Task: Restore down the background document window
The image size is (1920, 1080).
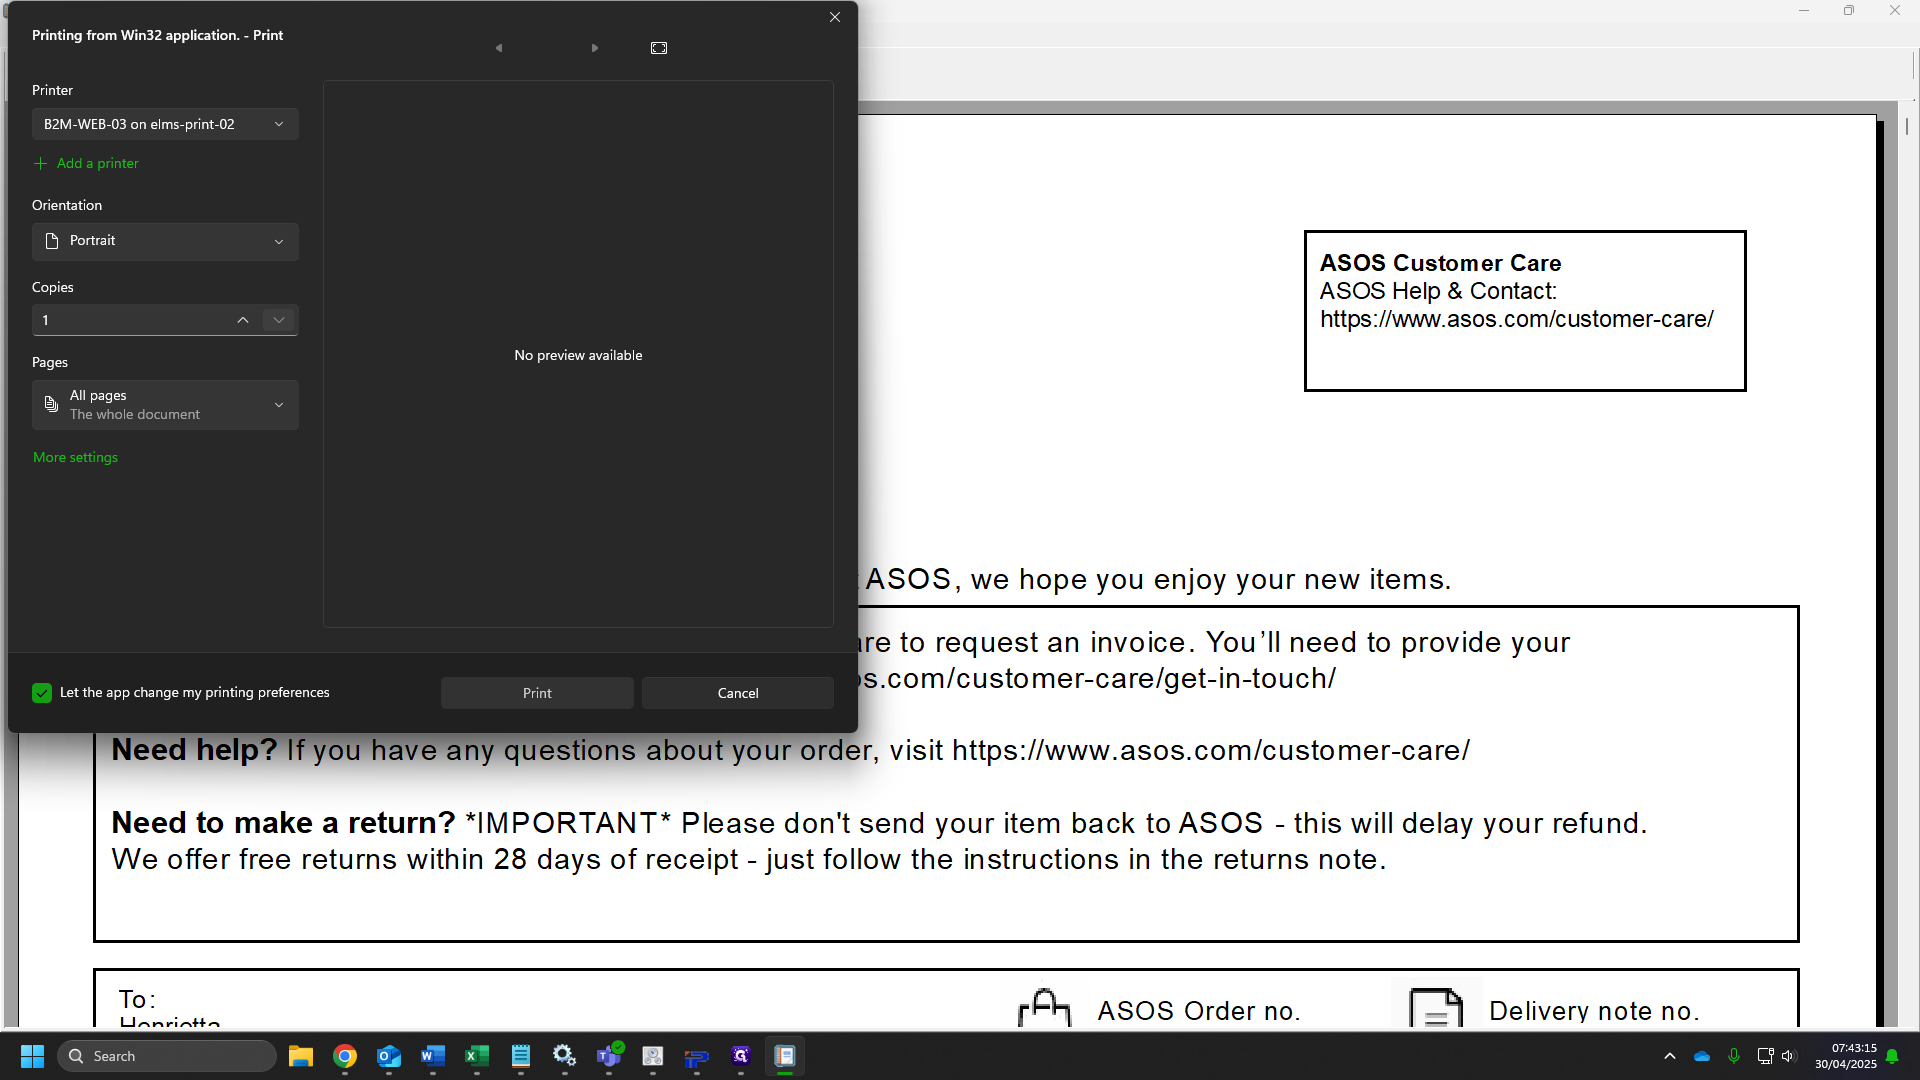Action: point(1849,11)
